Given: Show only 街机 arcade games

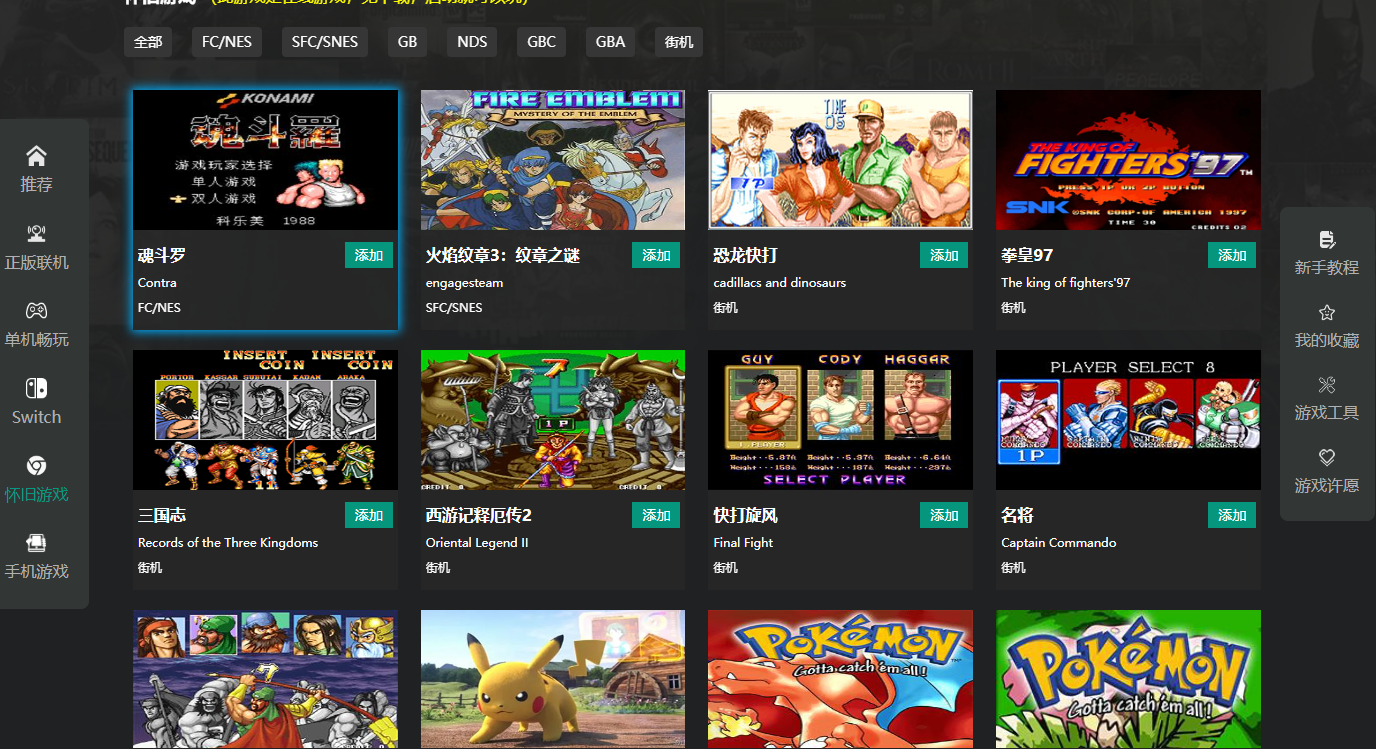Looking at the screenshot, I should pyautogui.click(x=679, y=42).
